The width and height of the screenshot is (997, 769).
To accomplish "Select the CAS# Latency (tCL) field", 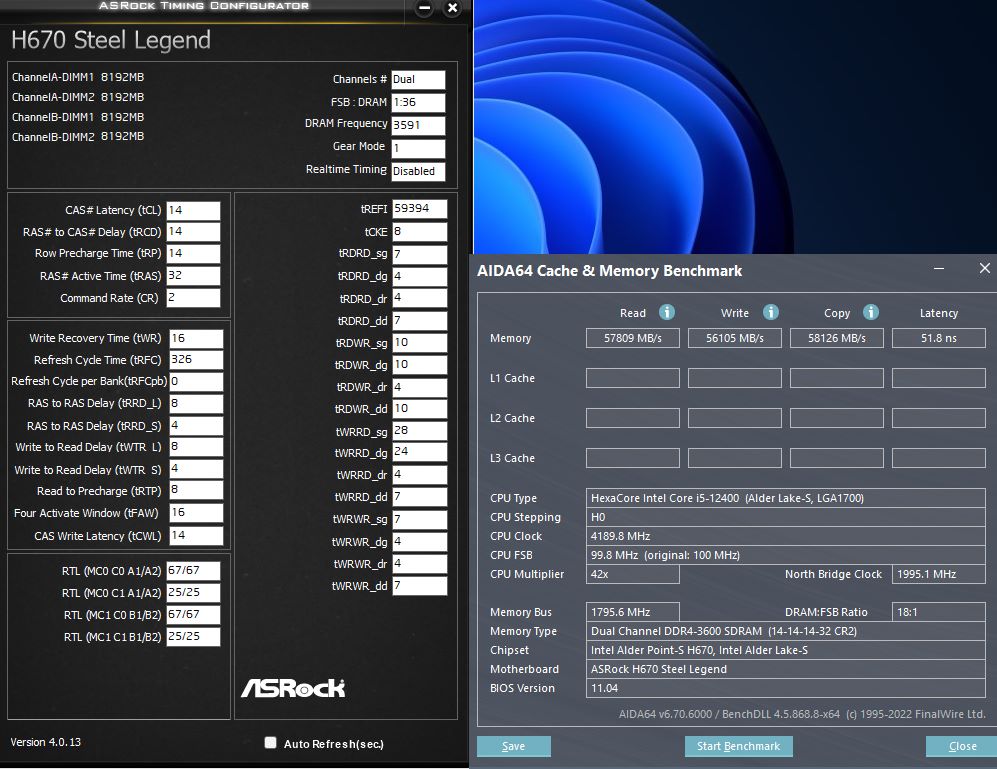I will [193, 210].
